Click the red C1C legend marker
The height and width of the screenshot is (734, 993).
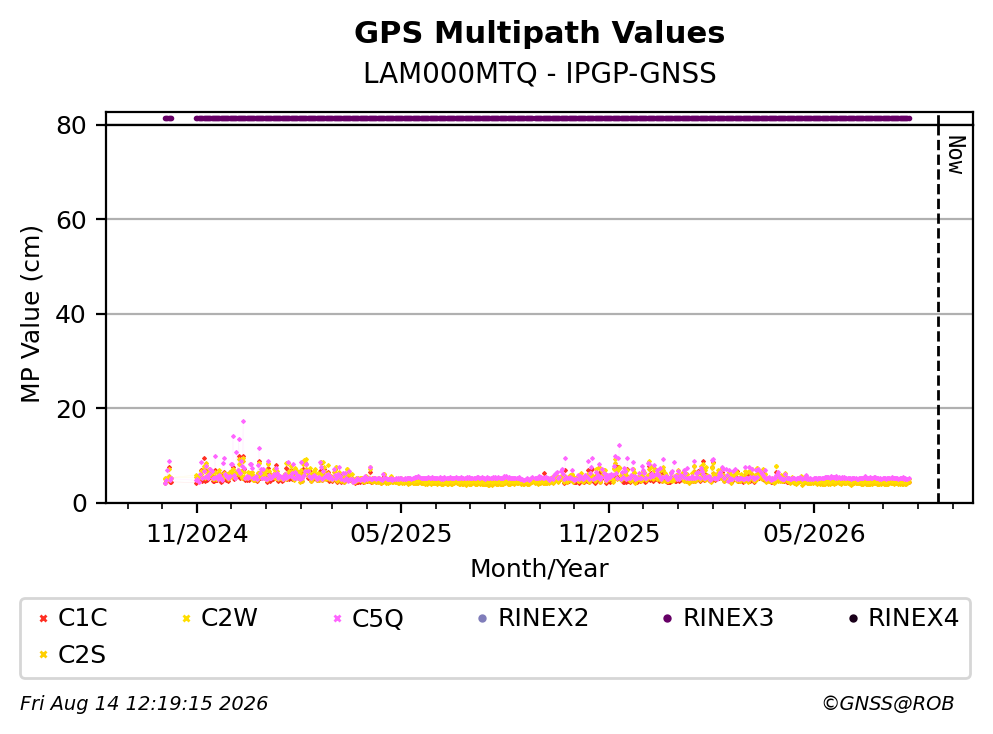click(x=43, y=618)
